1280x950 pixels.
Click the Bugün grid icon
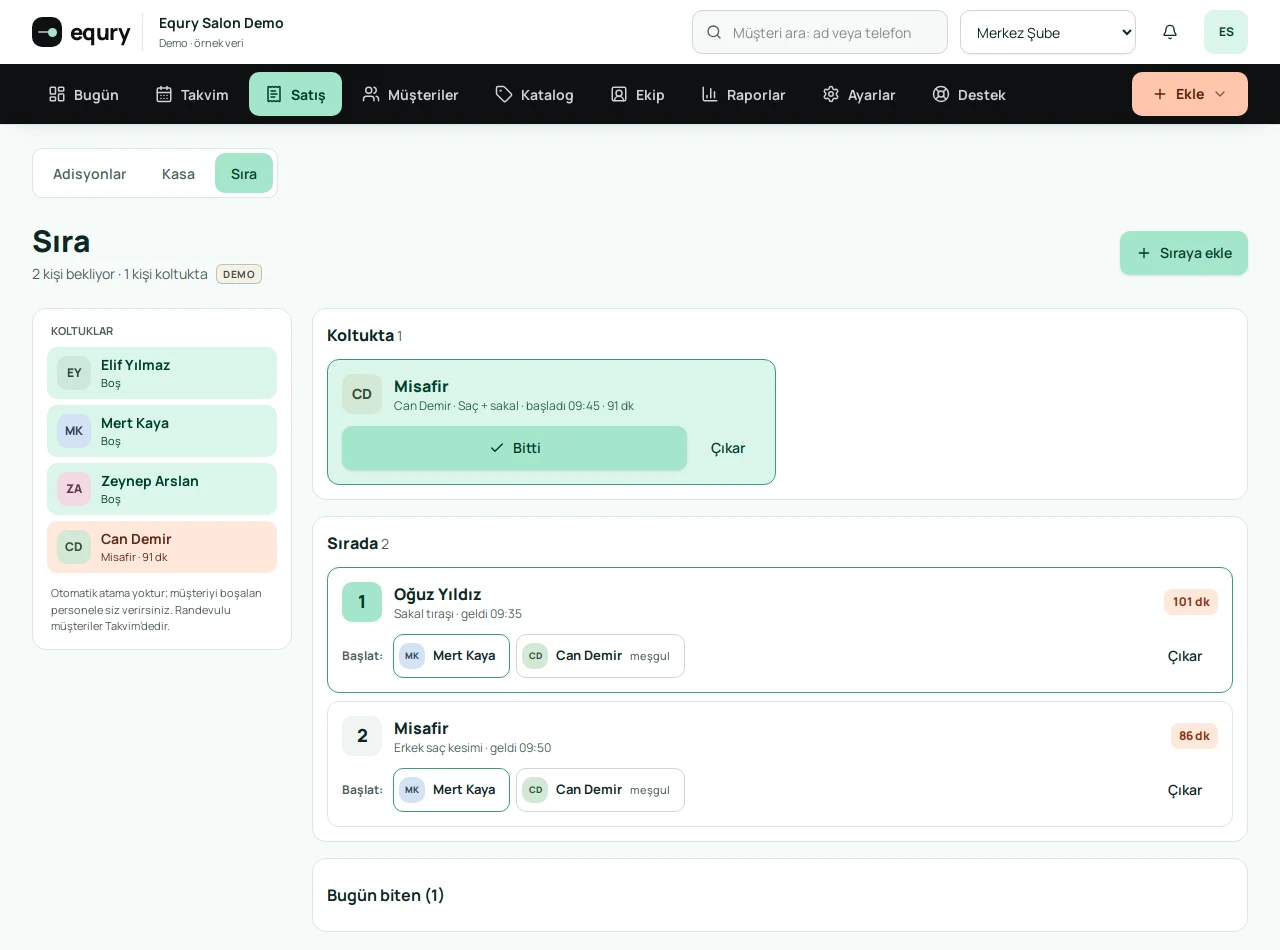57,94
